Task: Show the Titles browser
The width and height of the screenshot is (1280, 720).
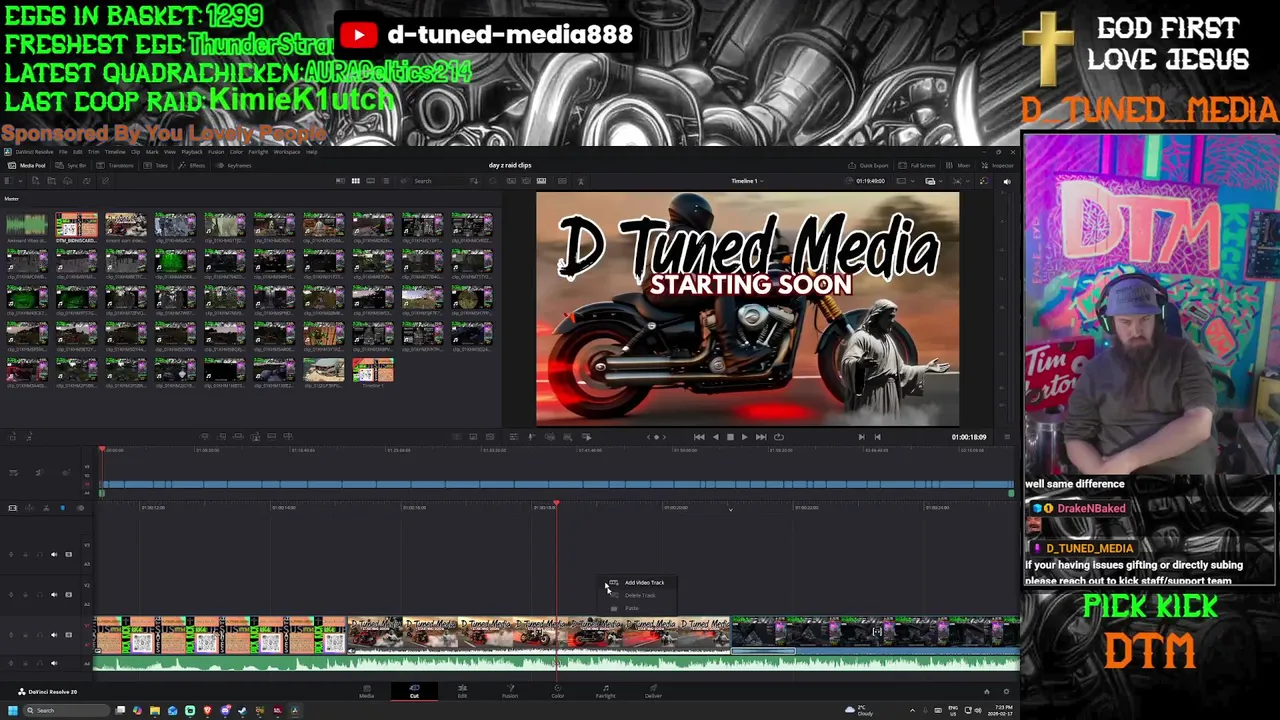Action: (157, 165)
